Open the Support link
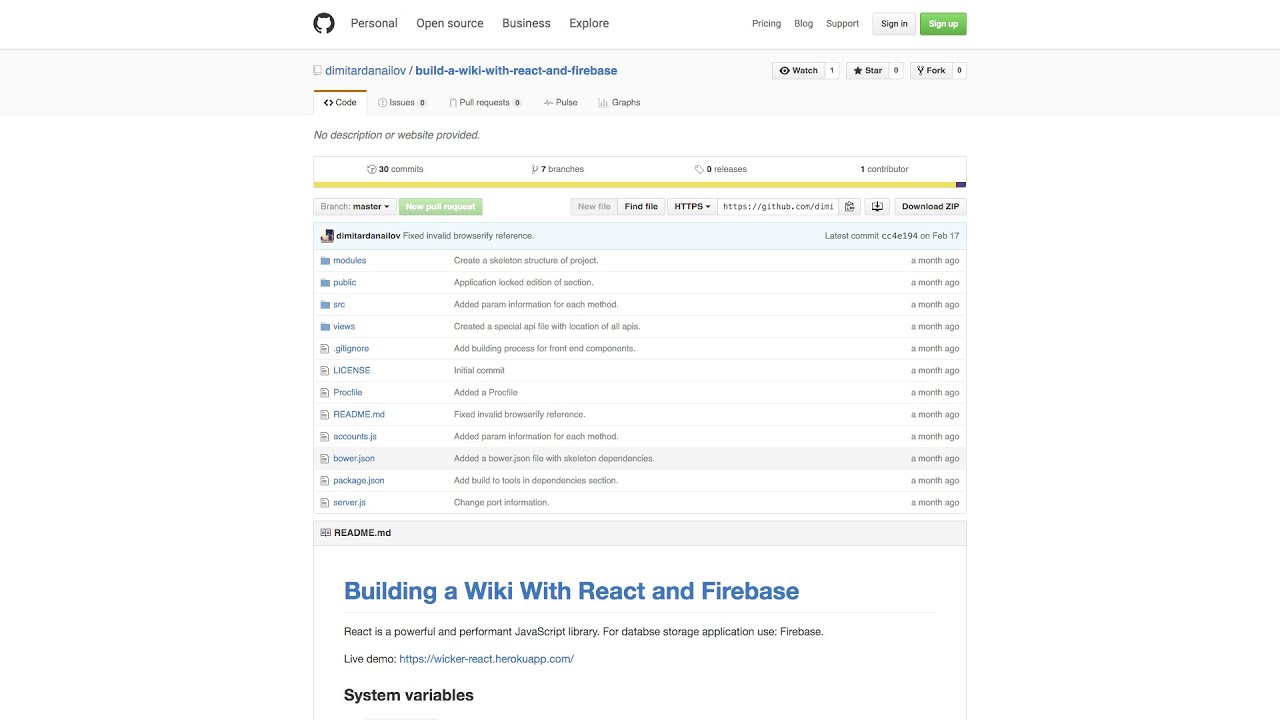 point(842,24)
